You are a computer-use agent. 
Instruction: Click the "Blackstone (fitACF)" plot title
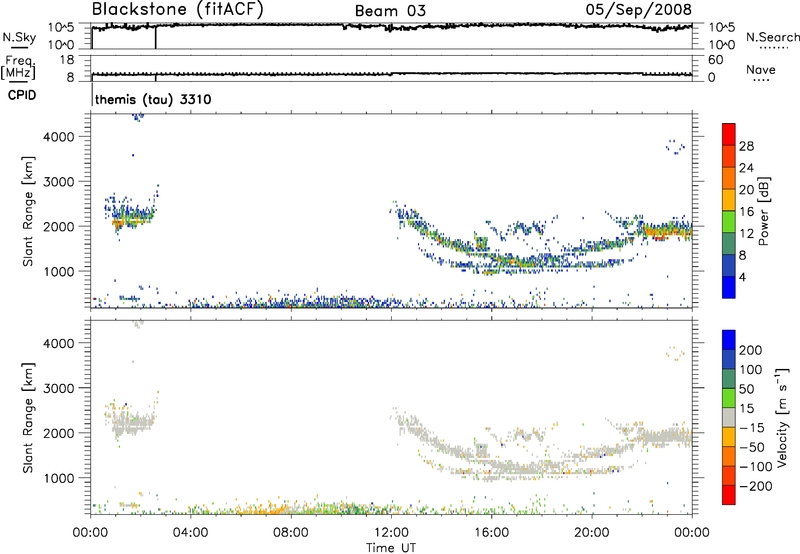(x=178, y=9)
